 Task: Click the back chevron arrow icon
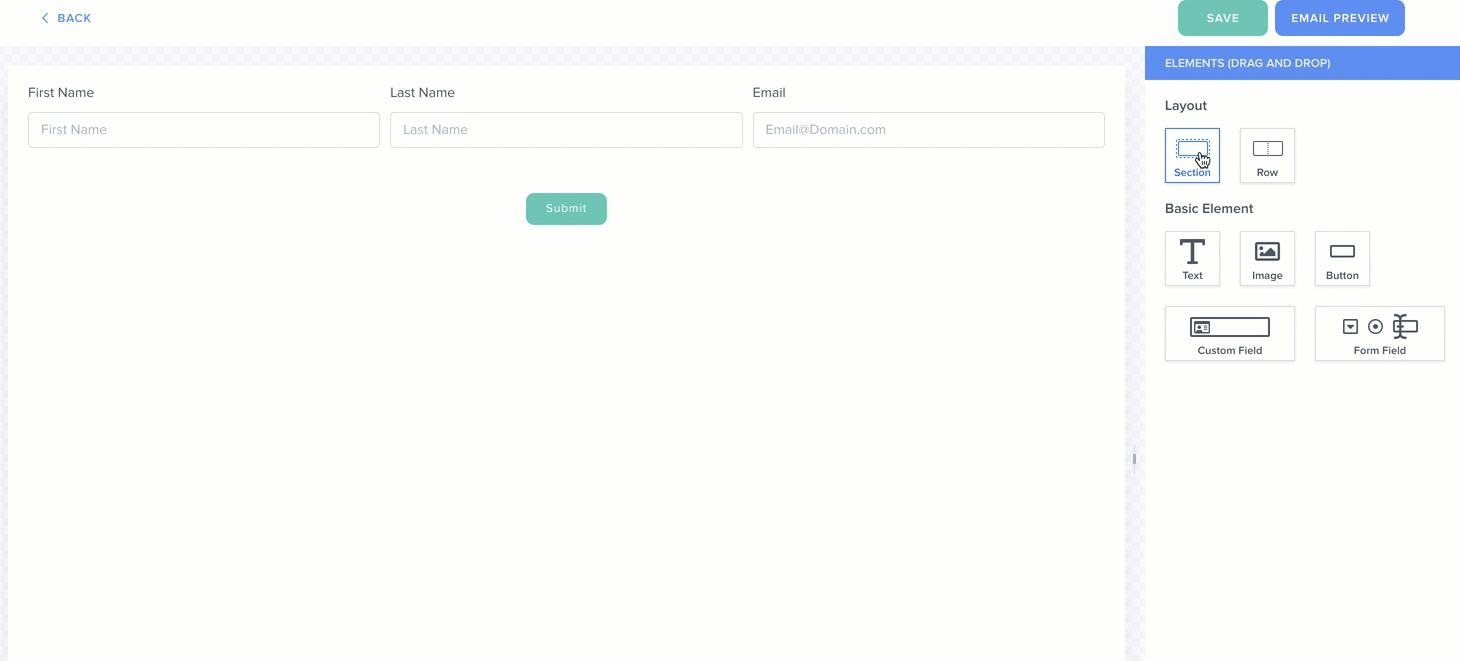point(45,18)
